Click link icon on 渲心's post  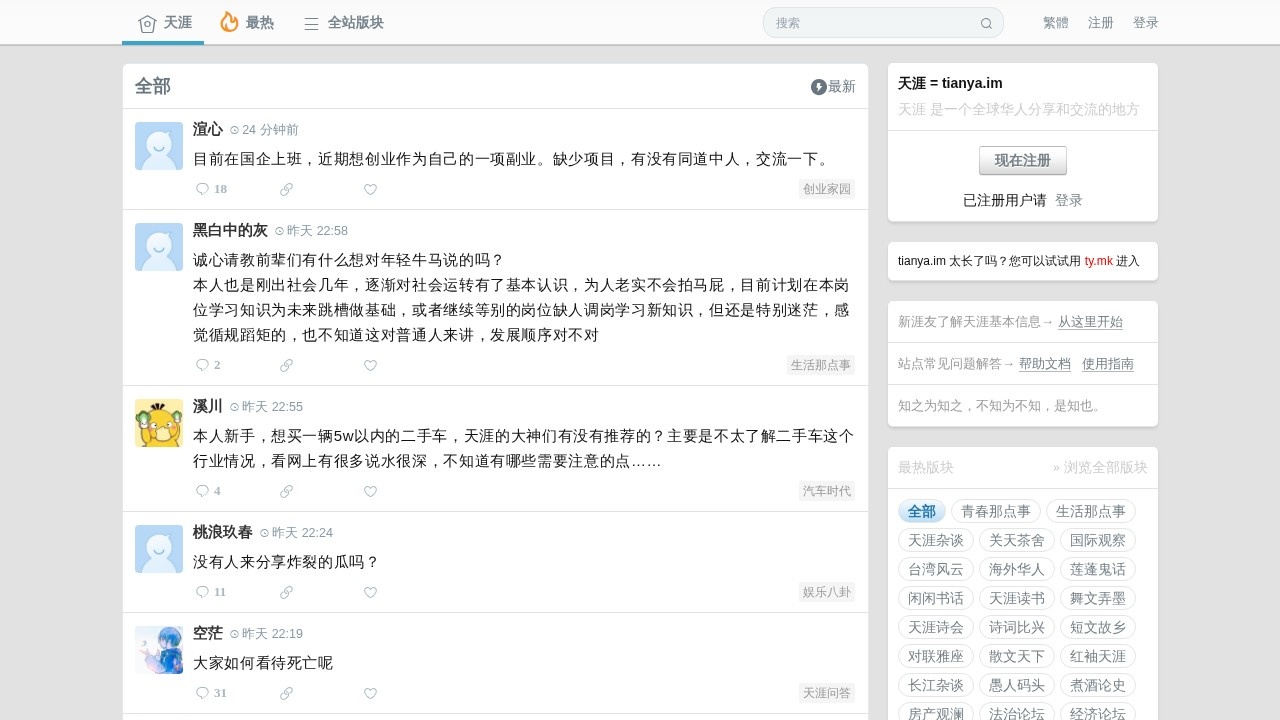tap(286, 189)
